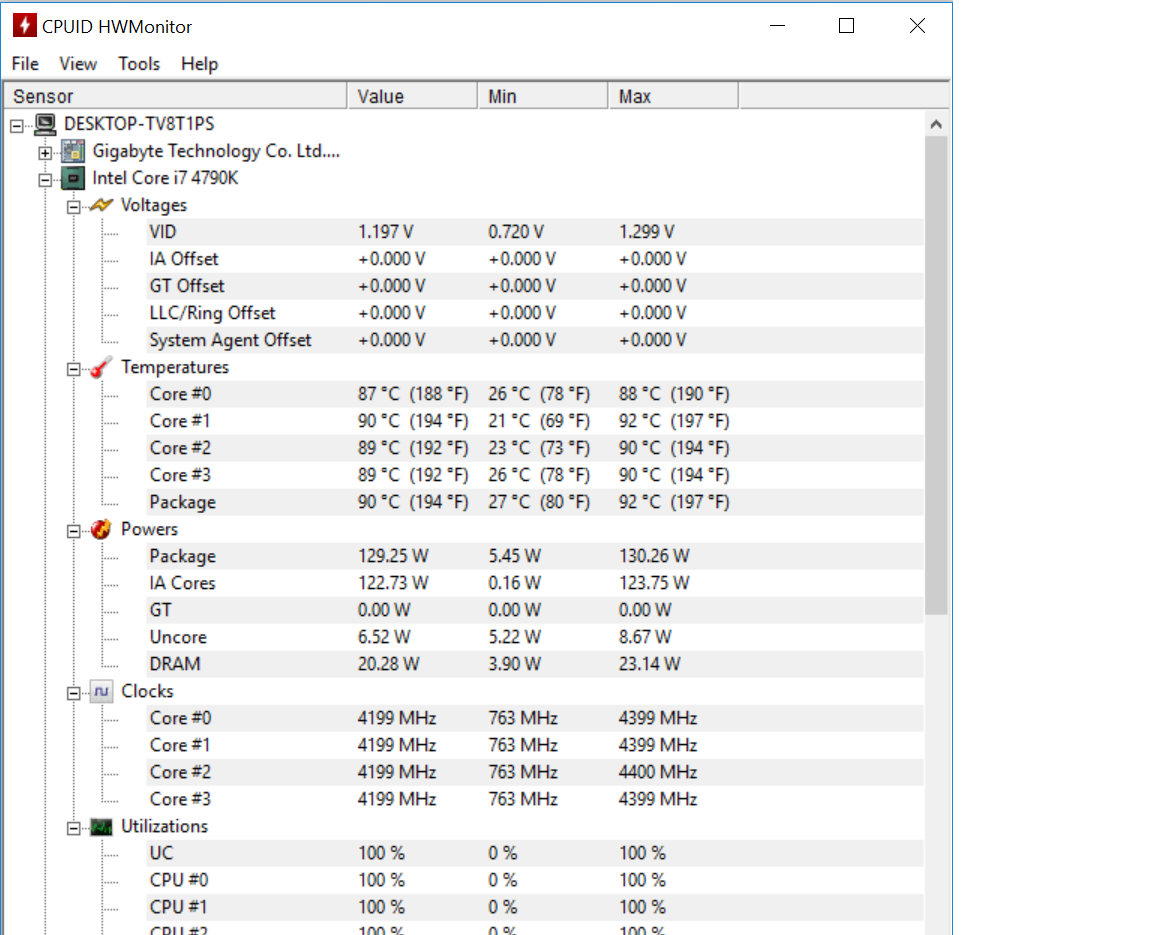Collapse the Clocks section

(x=73, y=693)
